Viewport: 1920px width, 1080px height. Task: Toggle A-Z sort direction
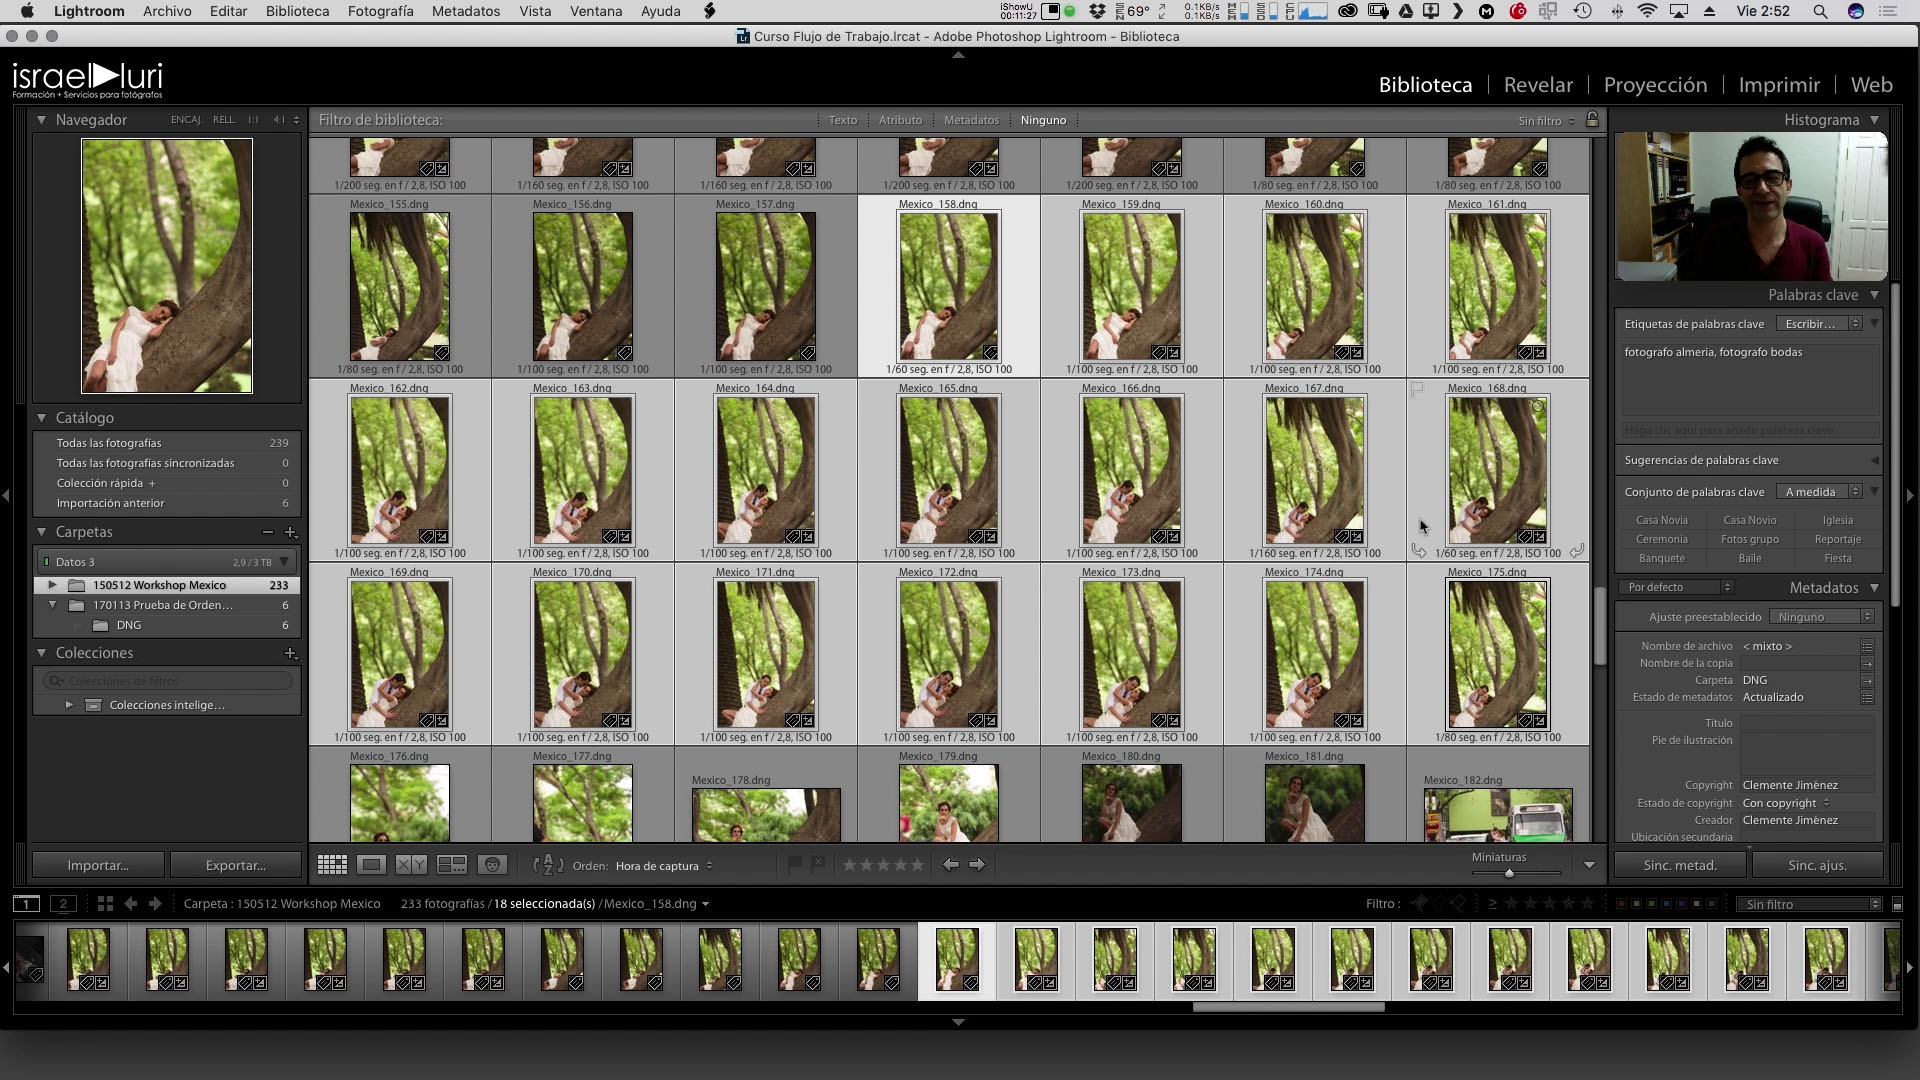click(547, 865)
